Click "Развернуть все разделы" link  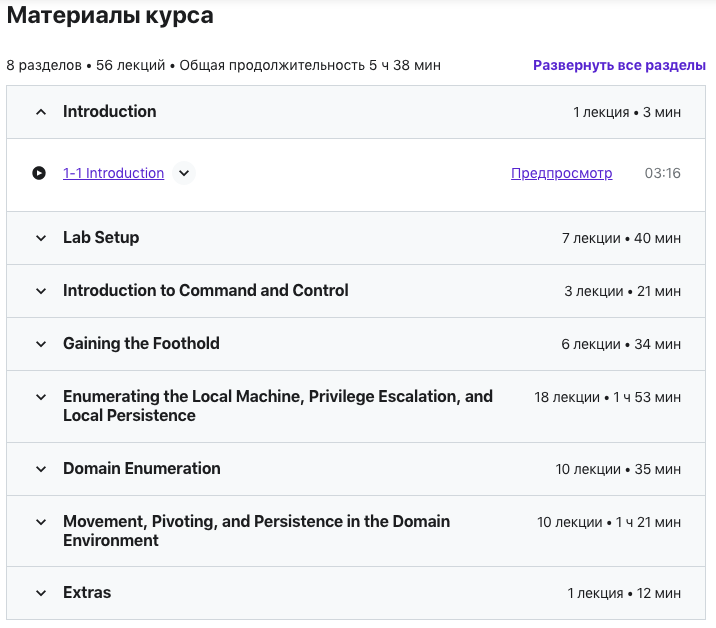(x=619, y=65)
